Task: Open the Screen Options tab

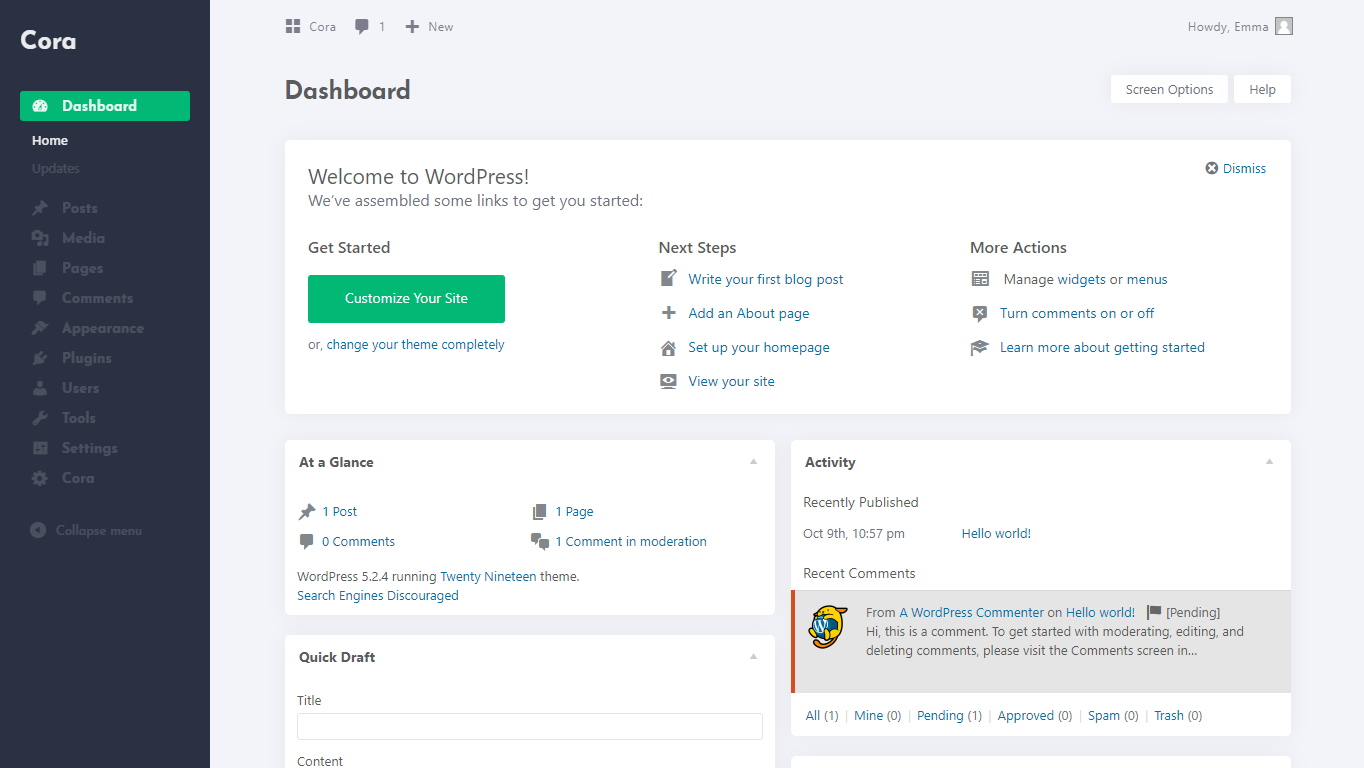Action: click(x=1170, y=89)
